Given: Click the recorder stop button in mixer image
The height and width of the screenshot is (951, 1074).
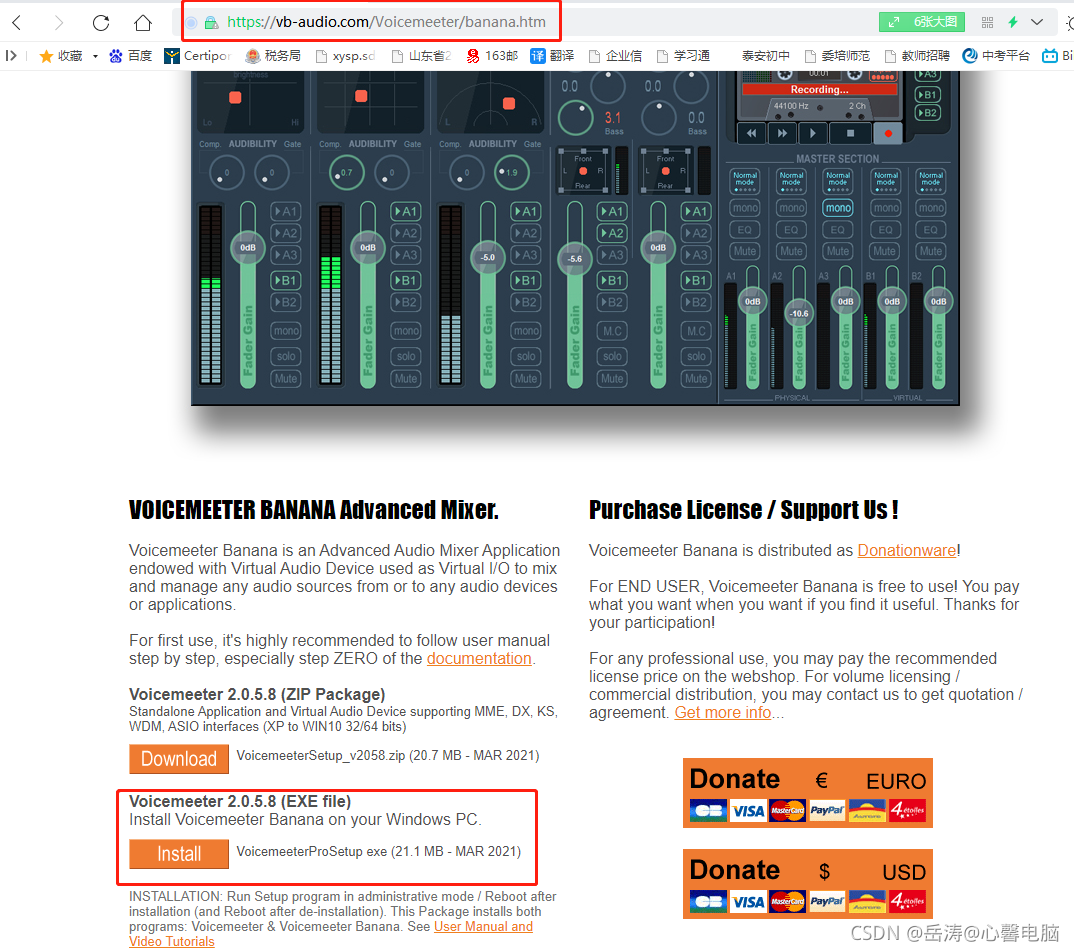Looking at the screenshot, I should pyautogui.click(x=850, y=133).
